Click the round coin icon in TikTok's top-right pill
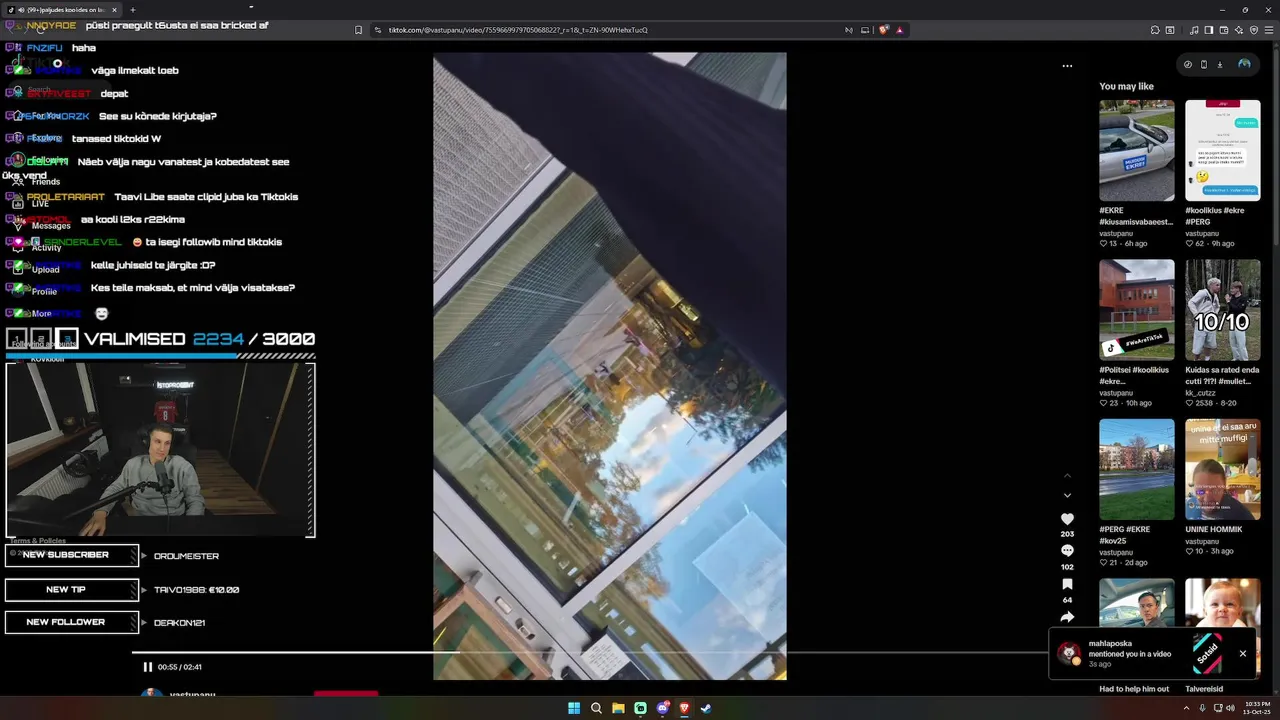1280x720 pixels. [1188, 64]
